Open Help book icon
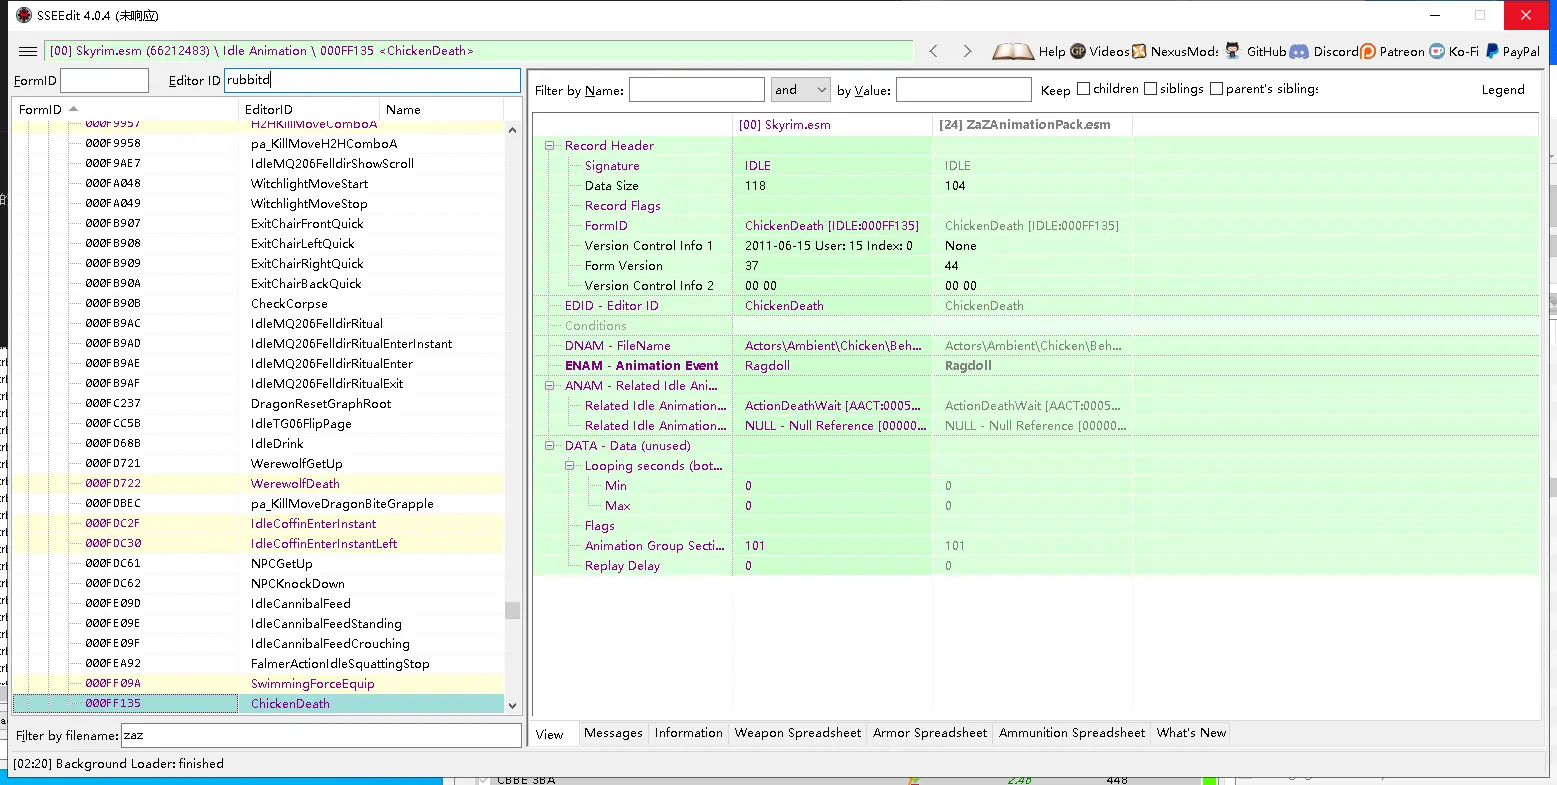 pyautogui.click(x=1013, y=51)
